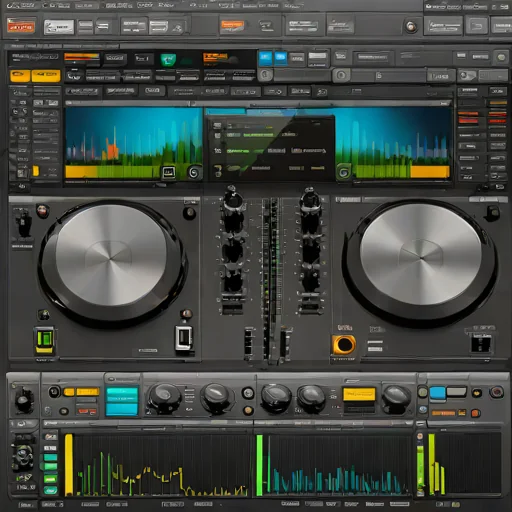Image resolution: width=512 pixels, height=512 pixels.
Task: Click the black knob at right deck's top-right
Action: click(492, 213)
